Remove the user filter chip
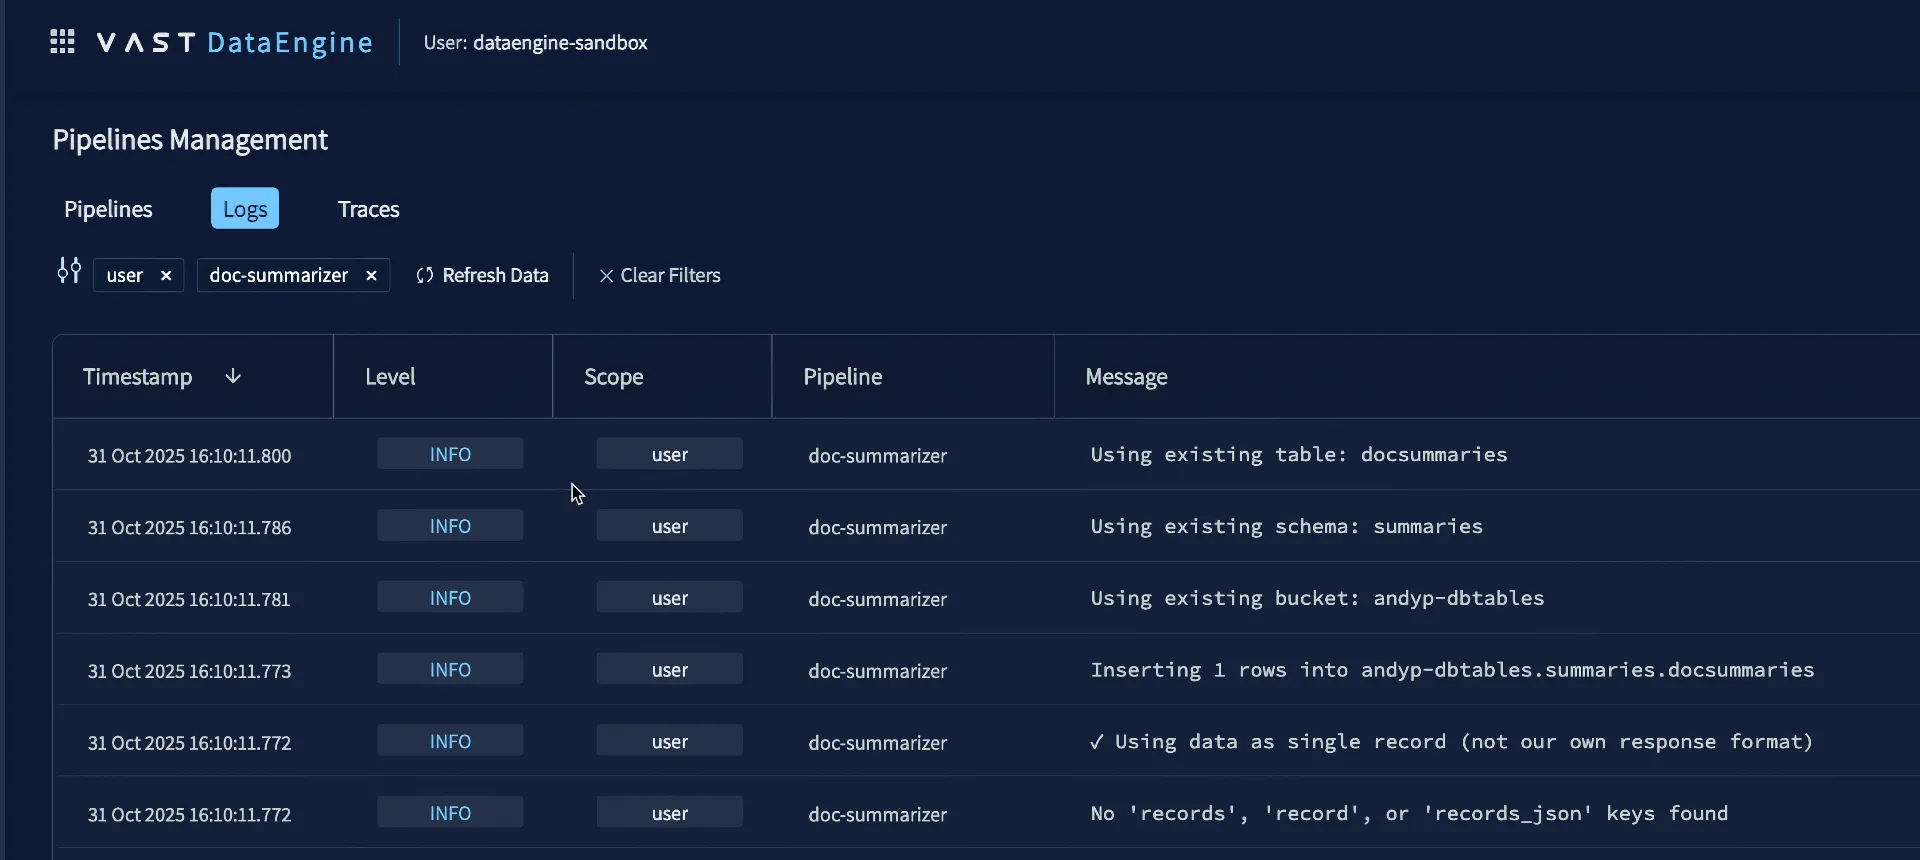The image size is (1920, 860). pos(166,275)
